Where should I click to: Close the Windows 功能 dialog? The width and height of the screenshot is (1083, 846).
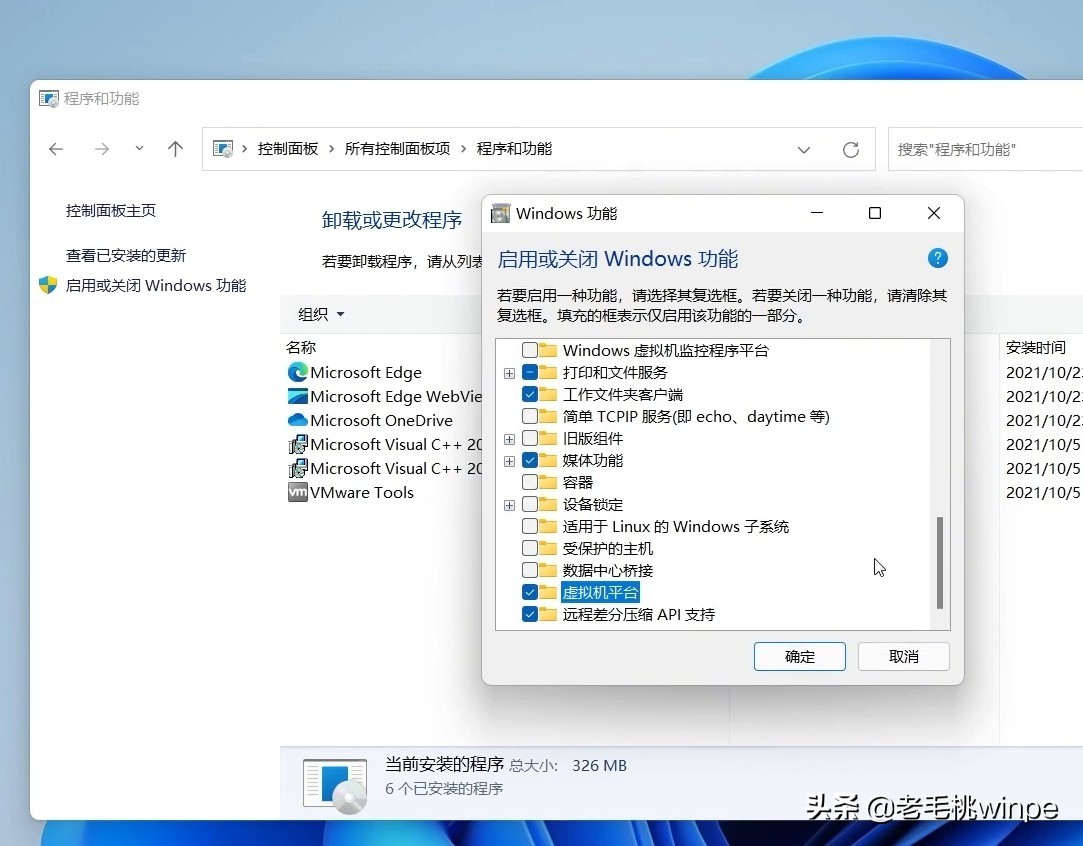[934, 213]
